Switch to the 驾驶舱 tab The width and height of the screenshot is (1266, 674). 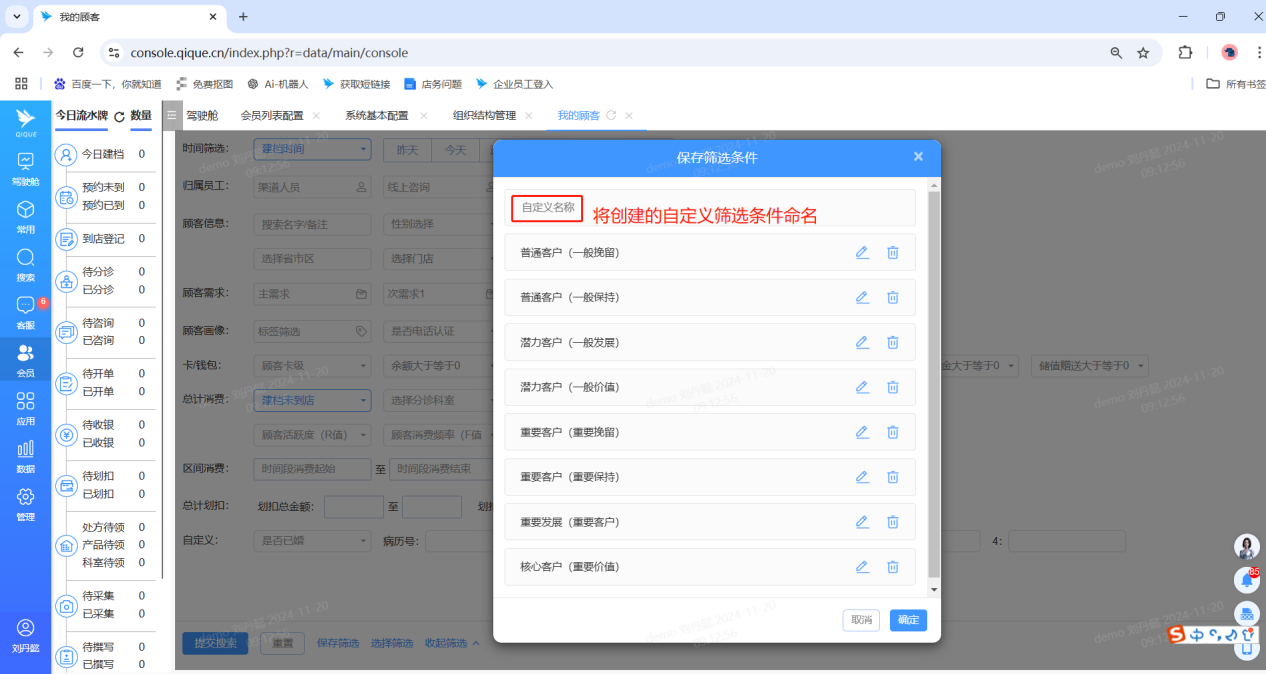point(201,115)
